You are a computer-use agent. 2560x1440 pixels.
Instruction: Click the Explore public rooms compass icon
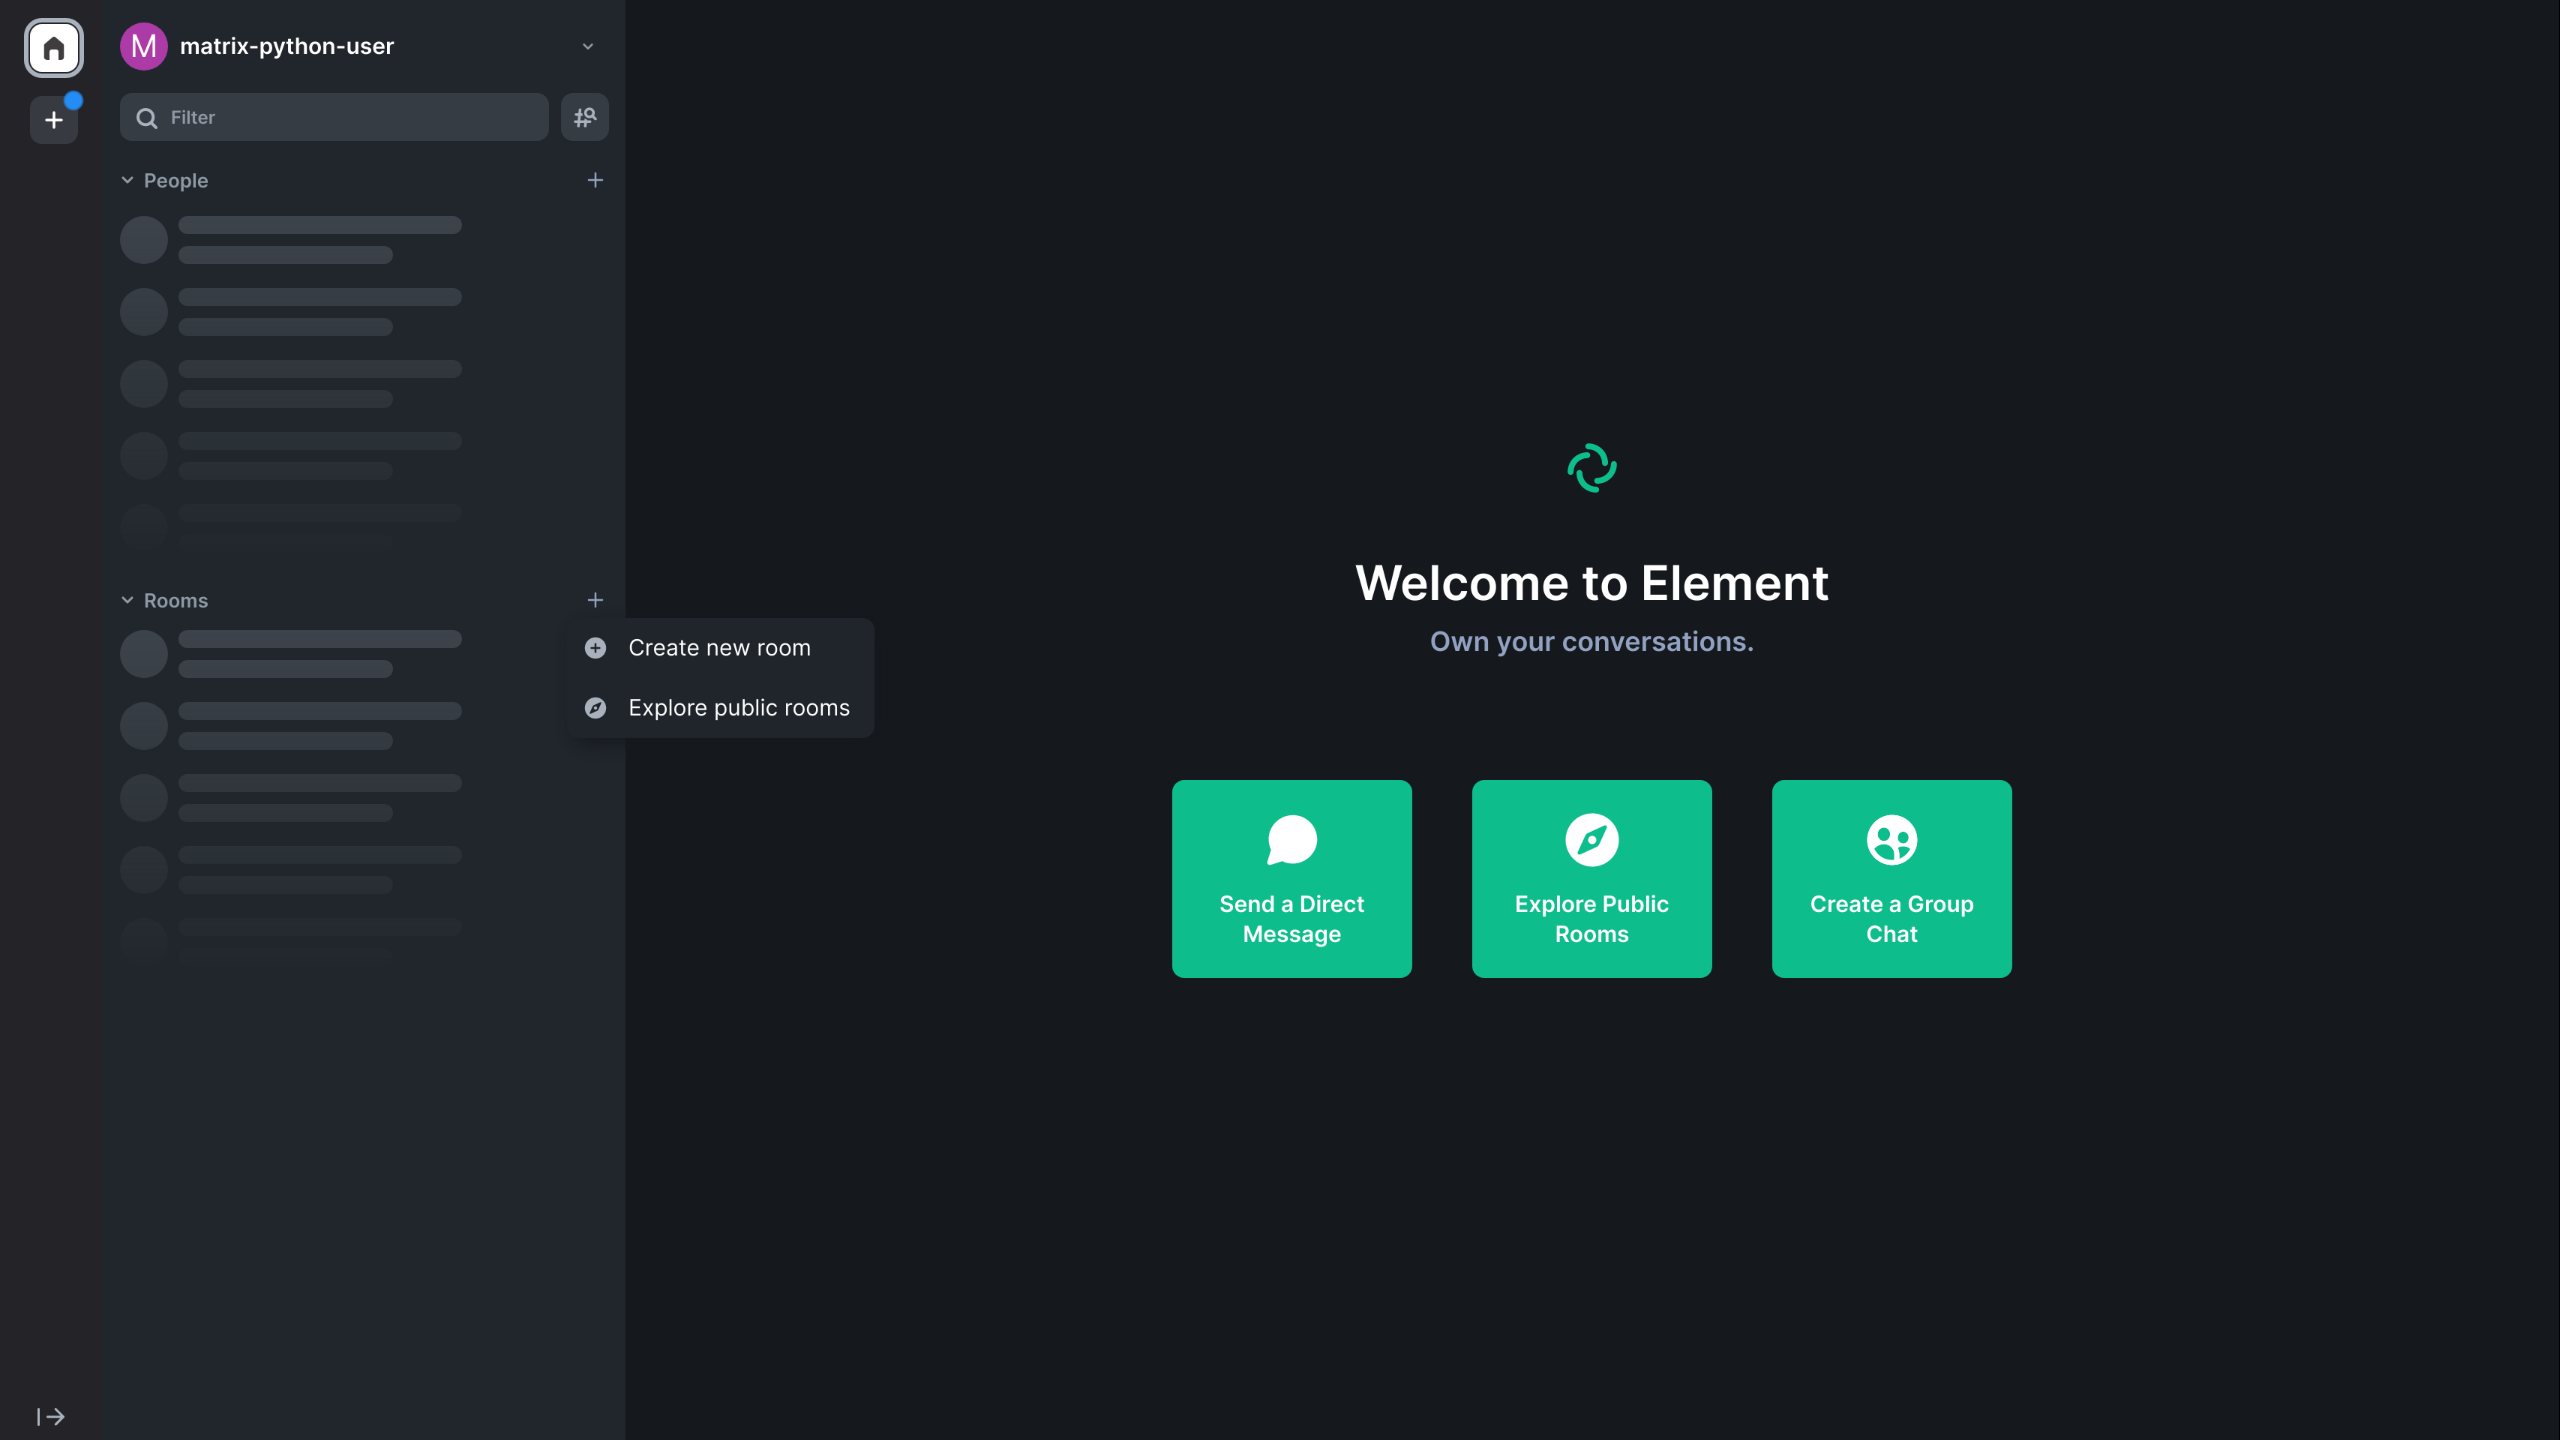coord(594,705)
